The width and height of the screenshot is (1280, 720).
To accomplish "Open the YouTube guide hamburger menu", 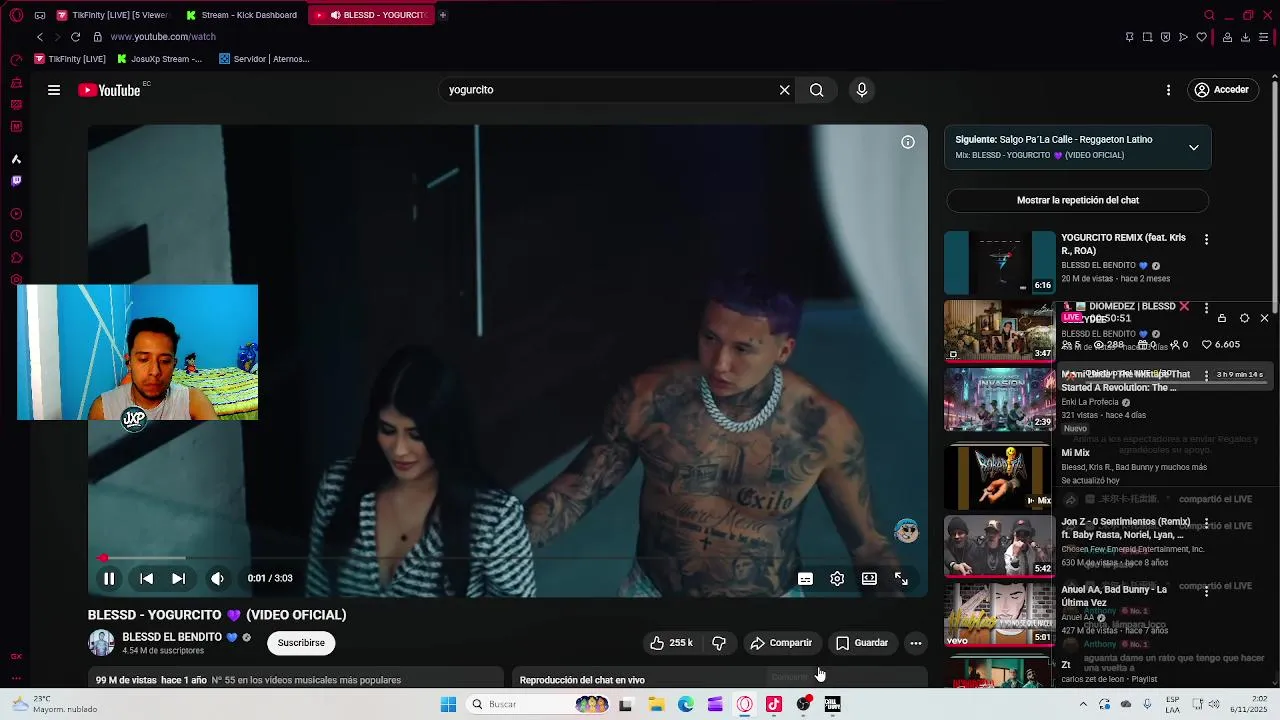I will click(54, 90).
